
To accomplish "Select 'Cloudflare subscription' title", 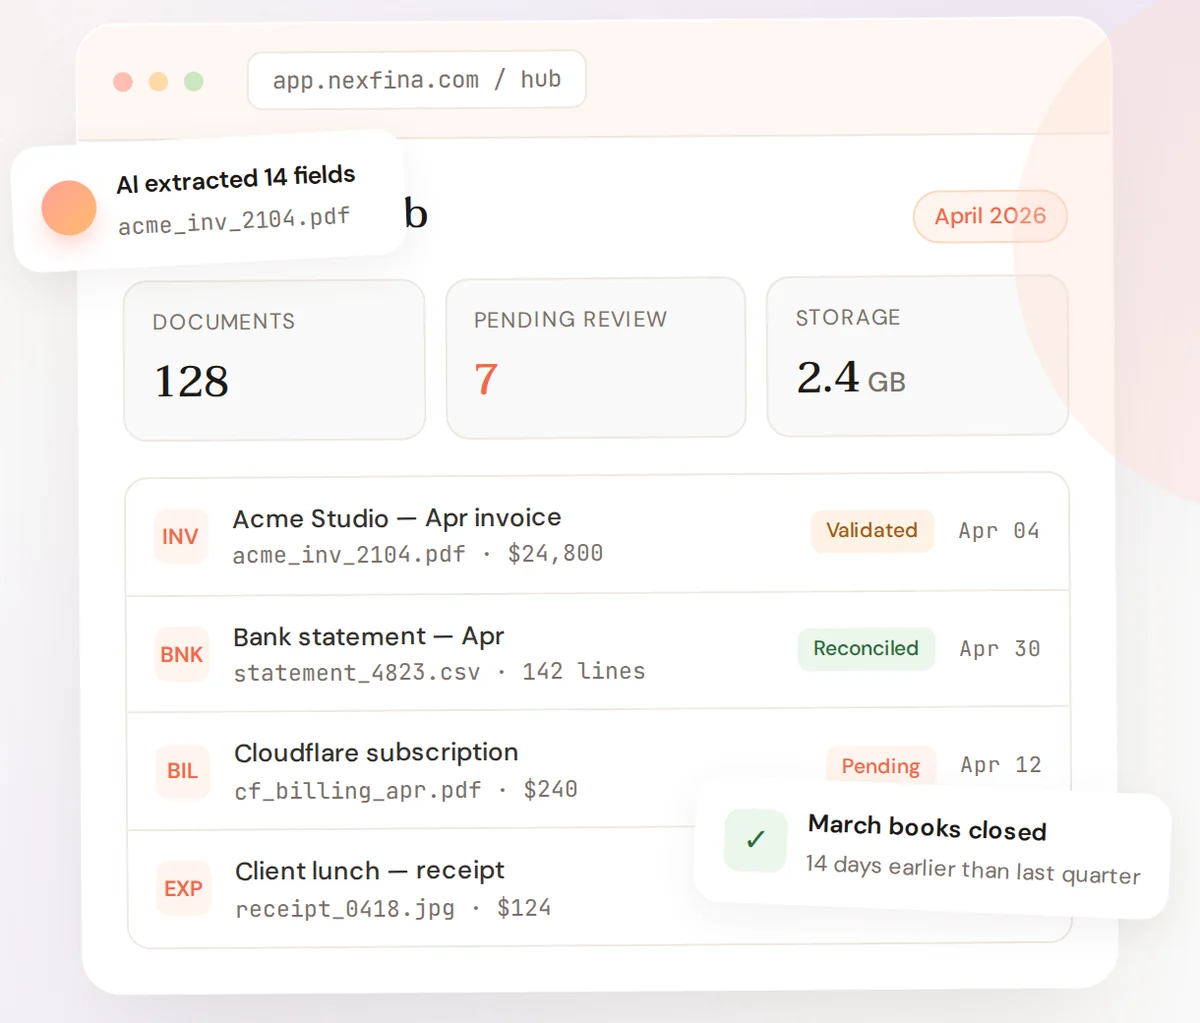I will pyautogui.click(x=376, y=753).
